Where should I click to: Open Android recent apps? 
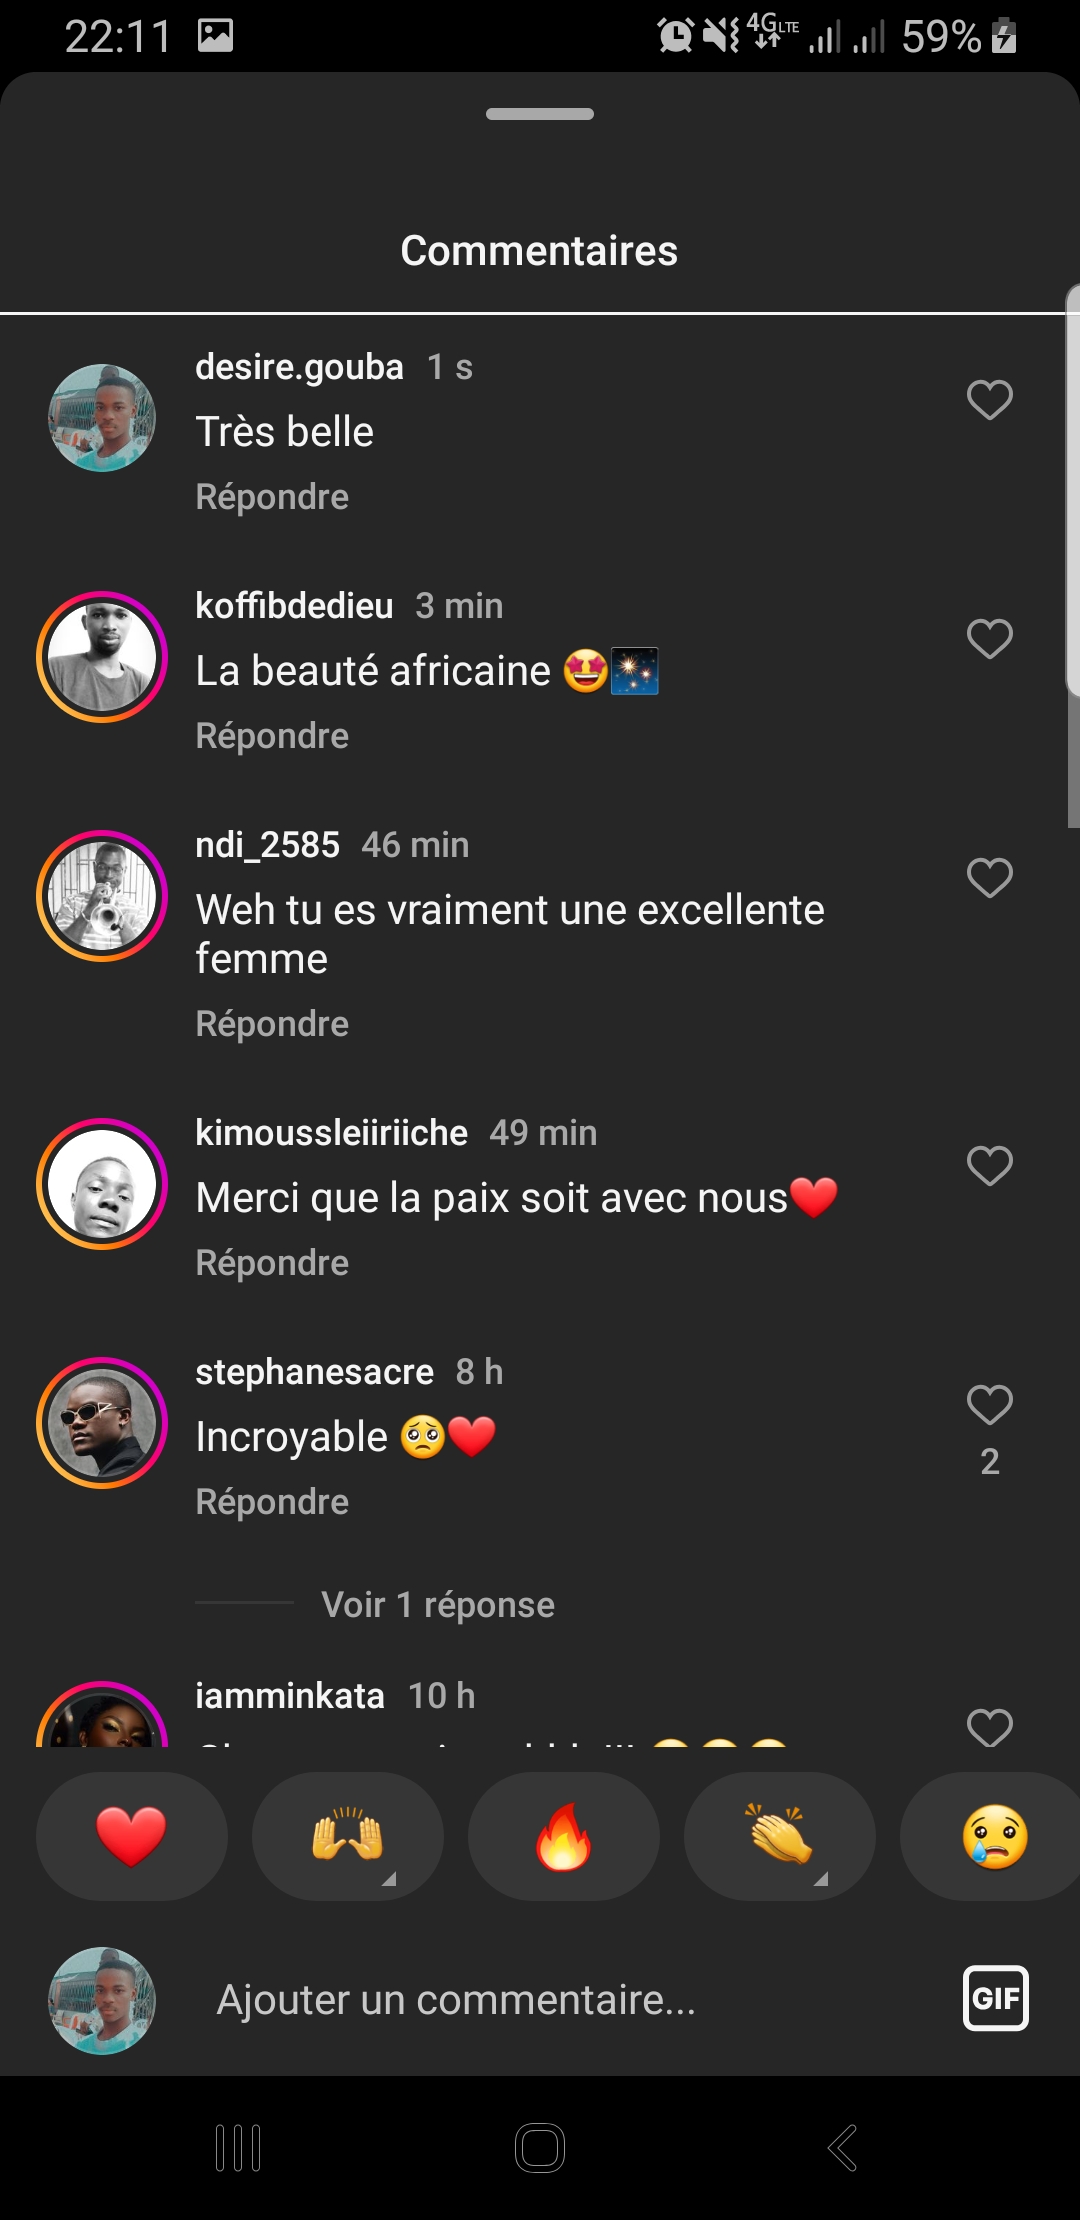[238, 2147]
